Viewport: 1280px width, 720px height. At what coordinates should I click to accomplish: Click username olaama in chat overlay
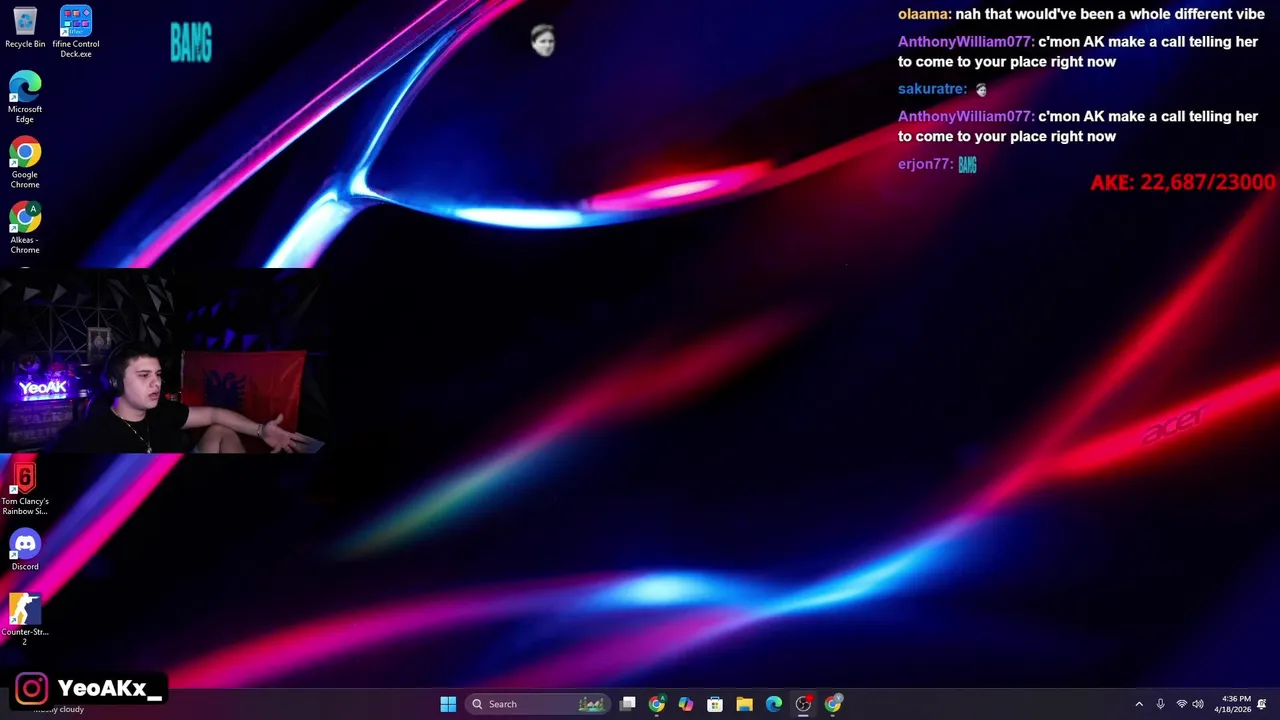[x=923, y=14]
